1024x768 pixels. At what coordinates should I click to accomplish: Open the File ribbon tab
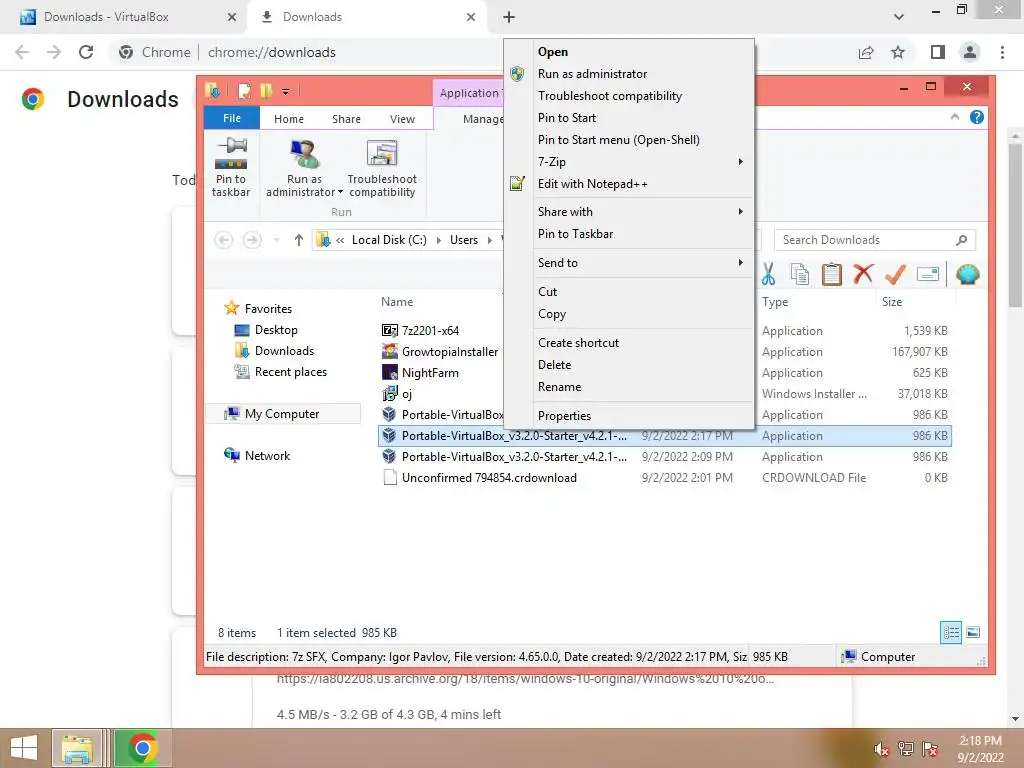click(232, 118)
